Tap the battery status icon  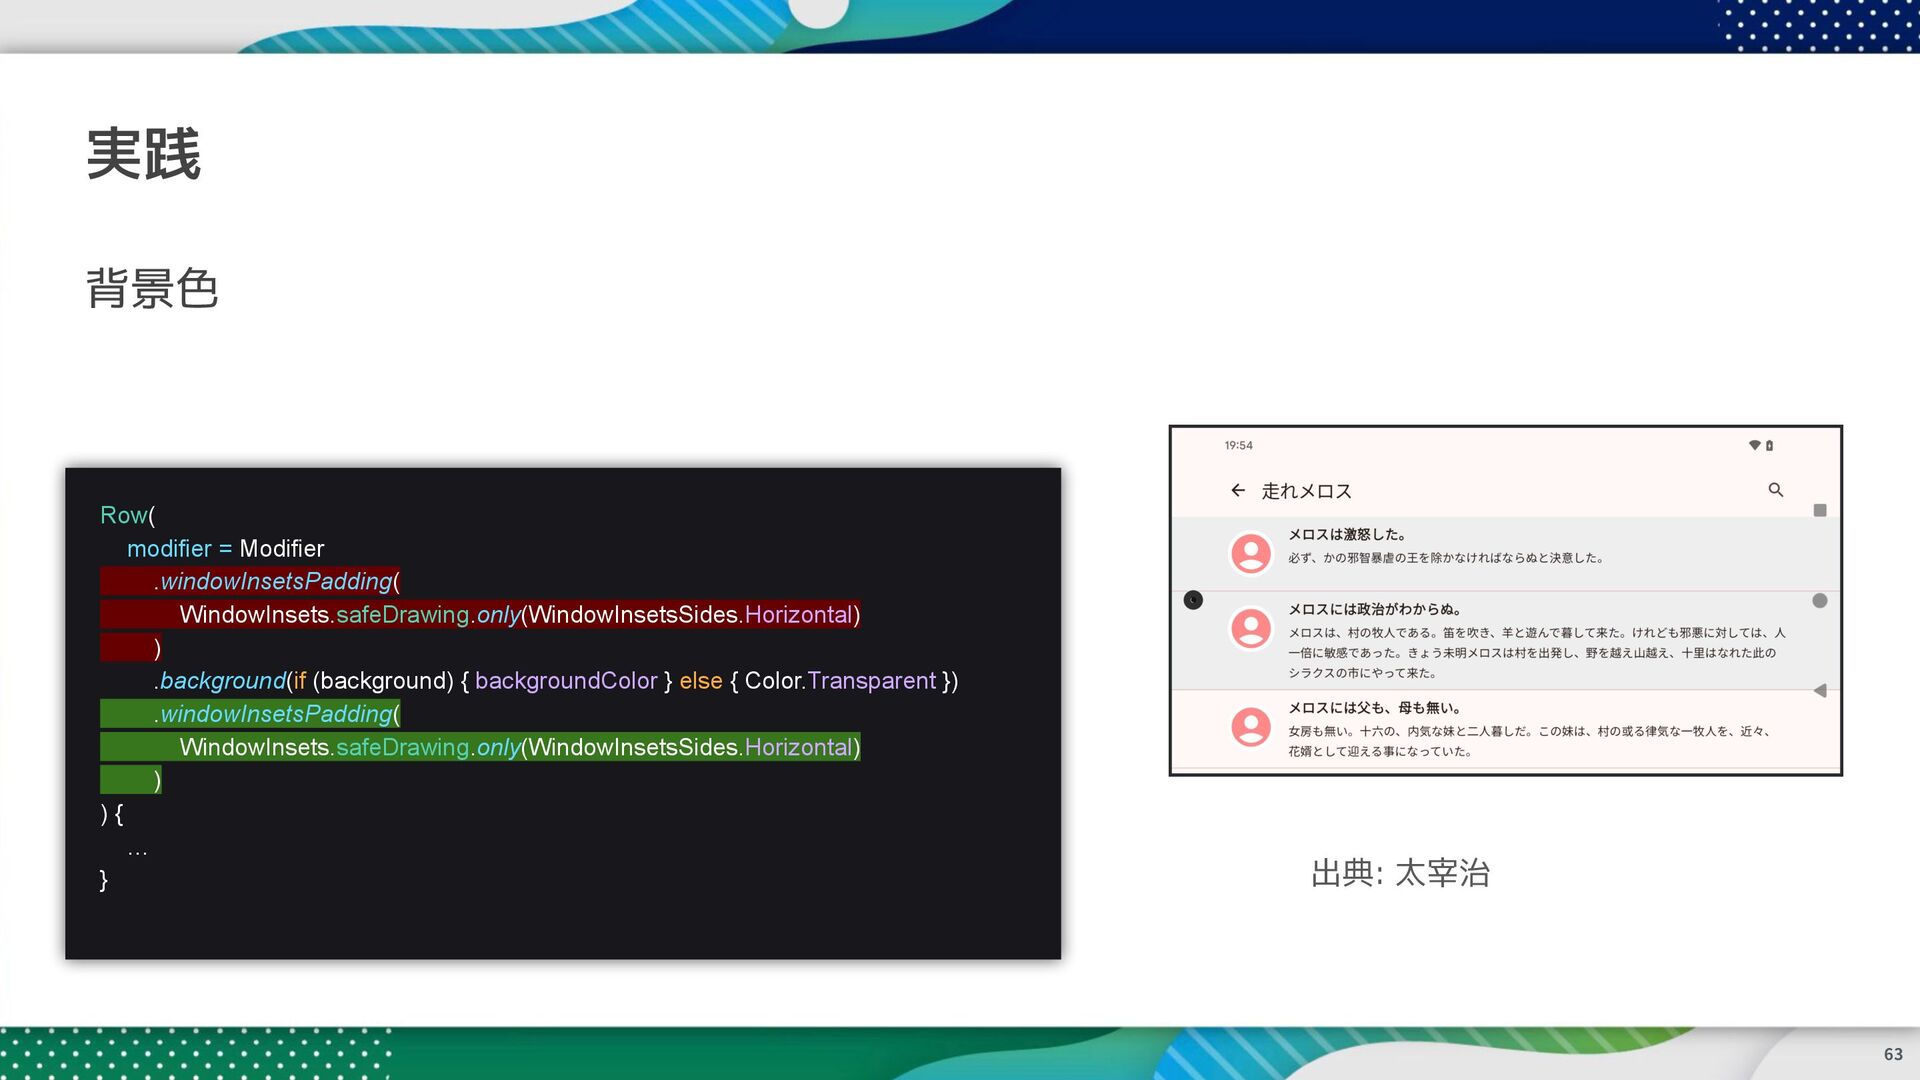coord(1769,446)
